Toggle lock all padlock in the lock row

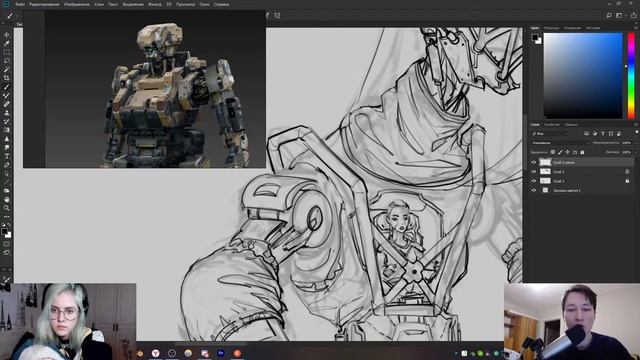tap(582, 152)
